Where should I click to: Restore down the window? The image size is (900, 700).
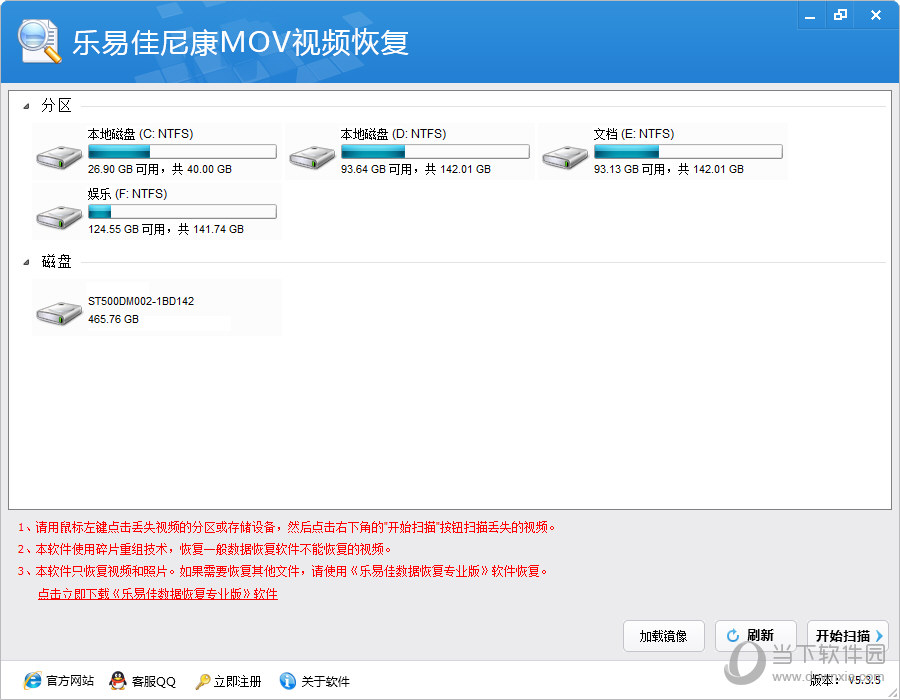[840, 15]
